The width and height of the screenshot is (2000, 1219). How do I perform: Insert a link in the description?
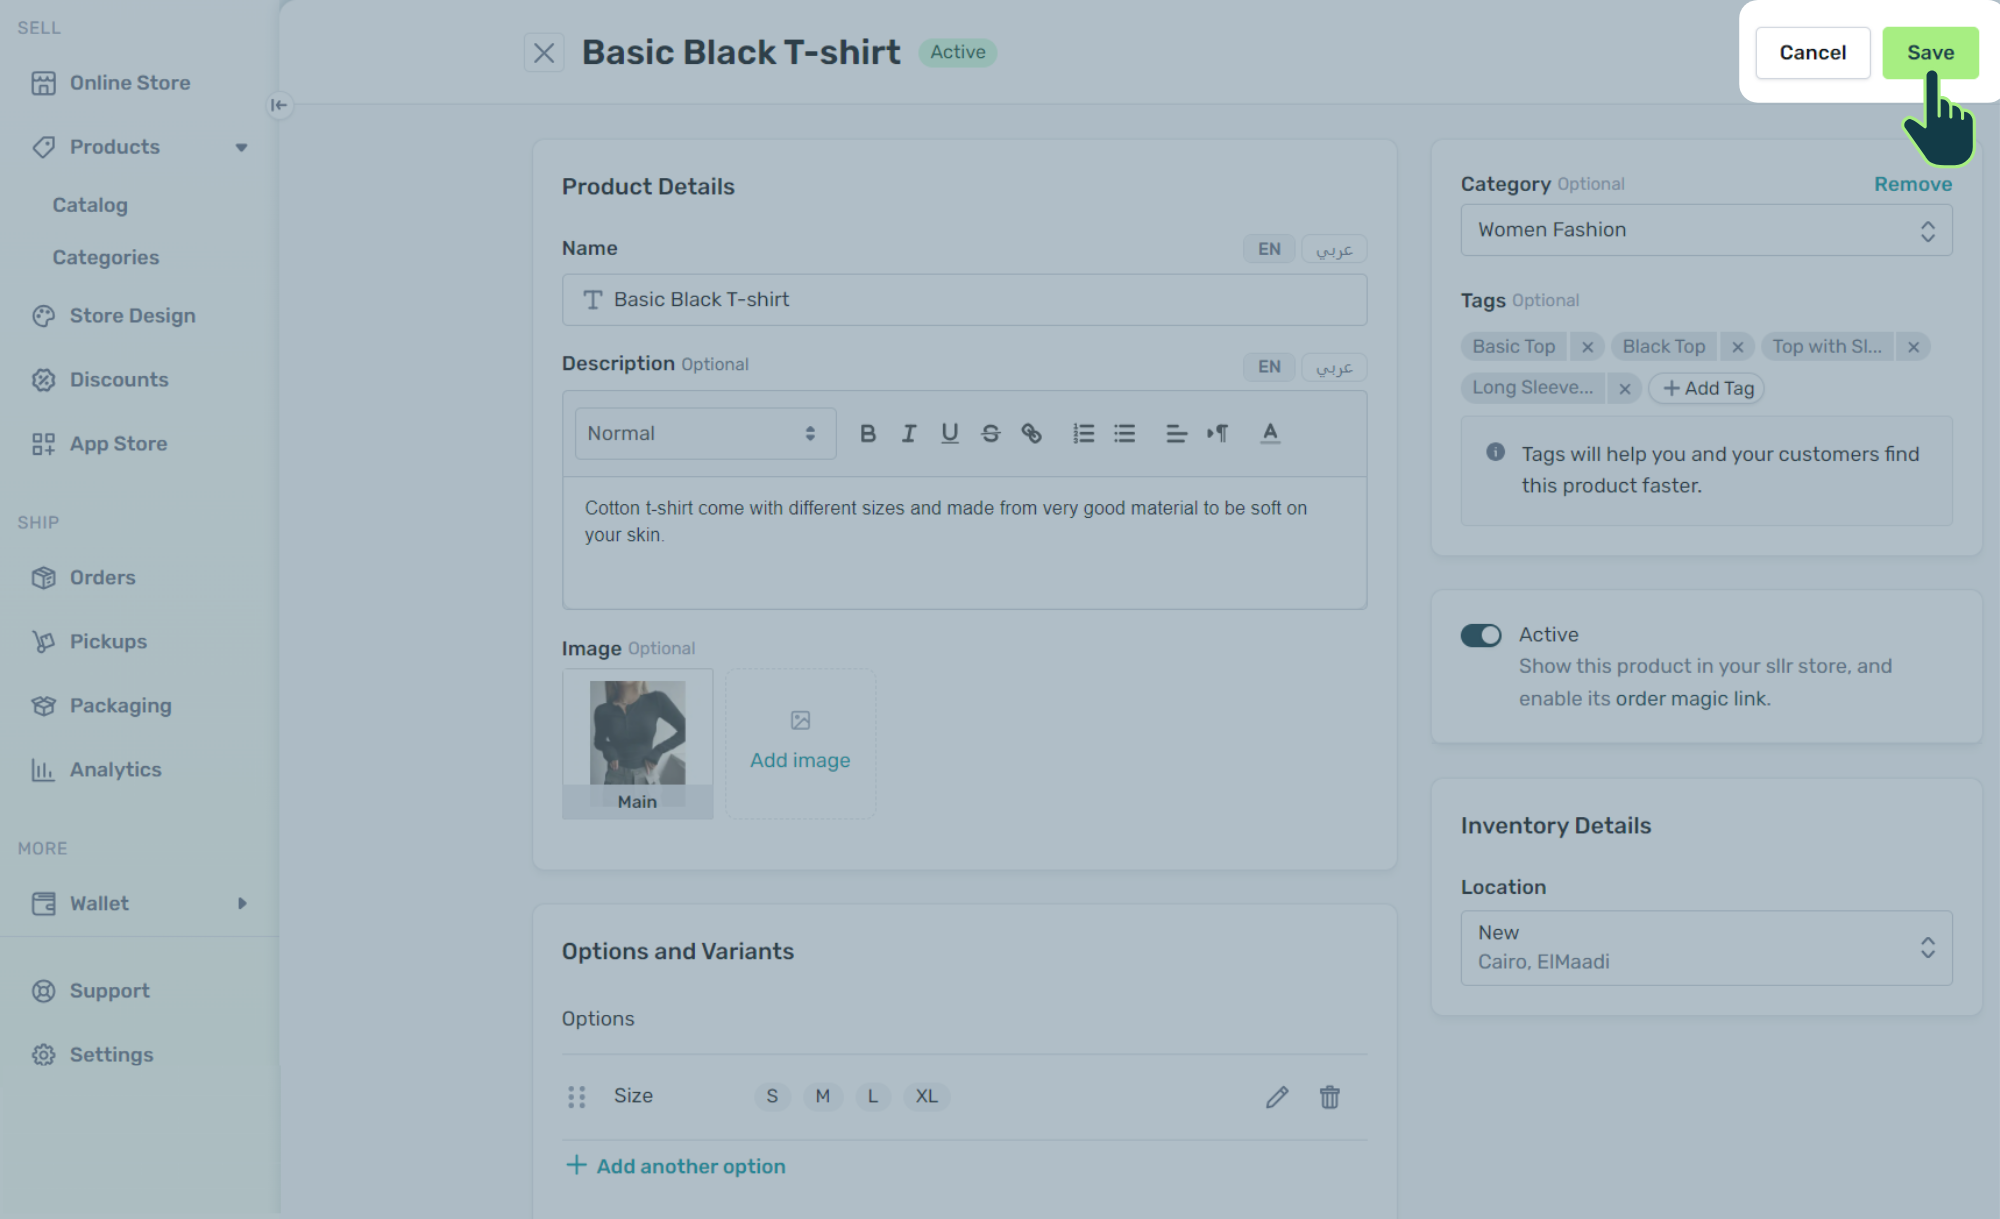[x=1031, y=433]
